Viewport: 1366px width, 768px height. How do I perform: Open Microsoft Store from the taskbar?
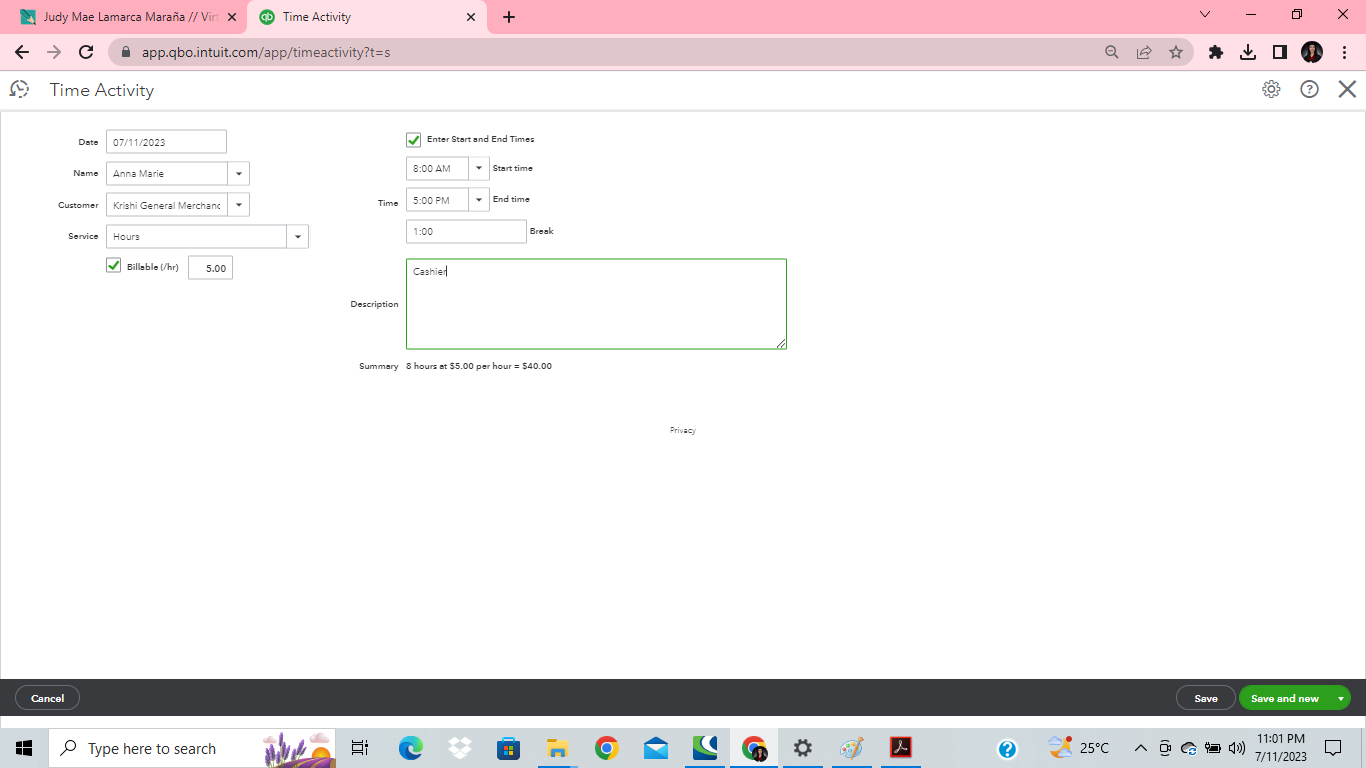[509, 748]
